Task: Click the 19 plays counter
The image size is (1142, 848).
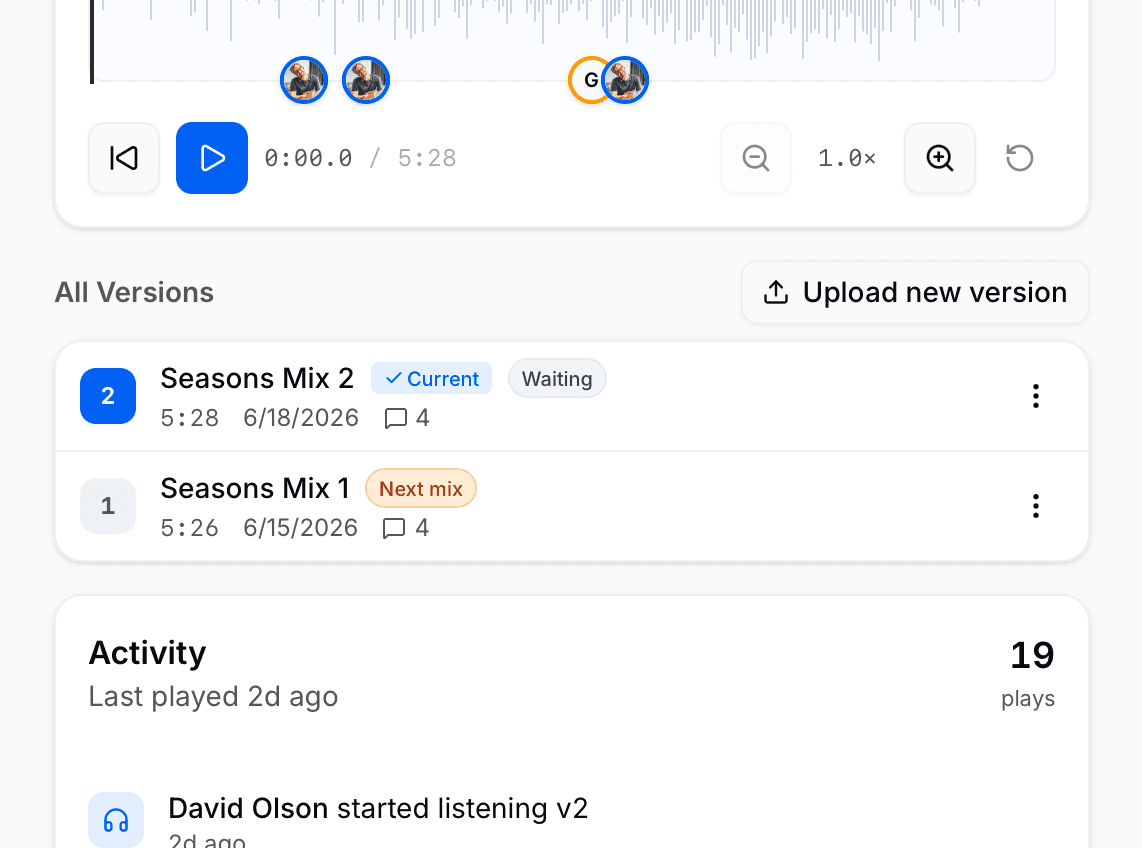Action: pos(1028,673)
